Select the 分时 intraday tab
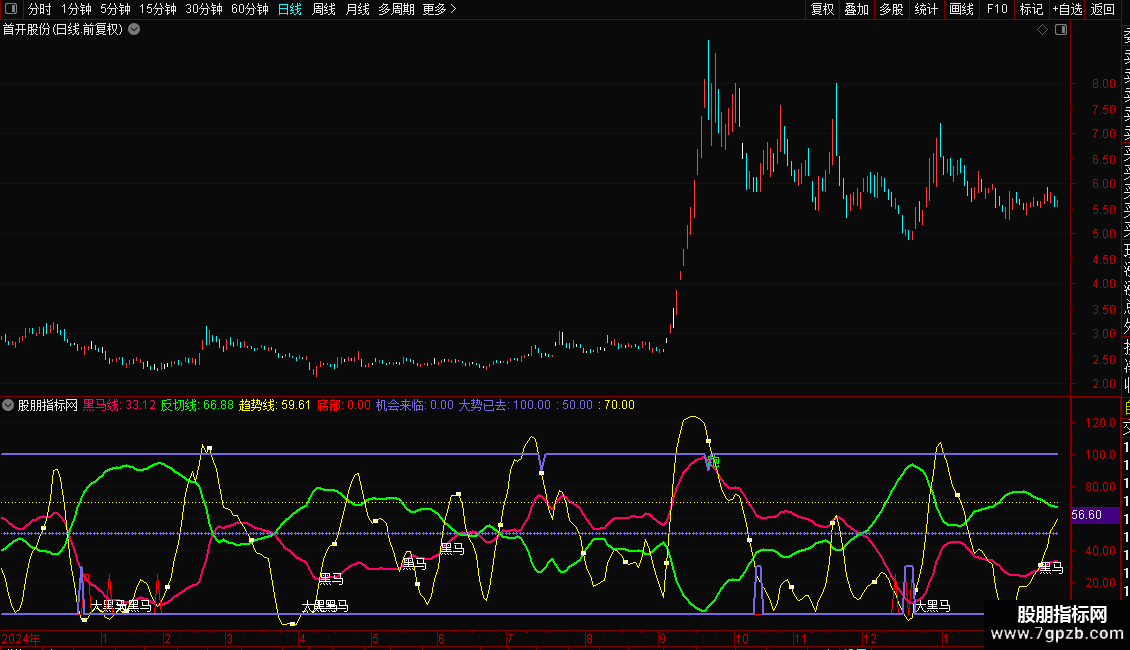Viewport: 1130px width, 650px height. tap(39, 9)
